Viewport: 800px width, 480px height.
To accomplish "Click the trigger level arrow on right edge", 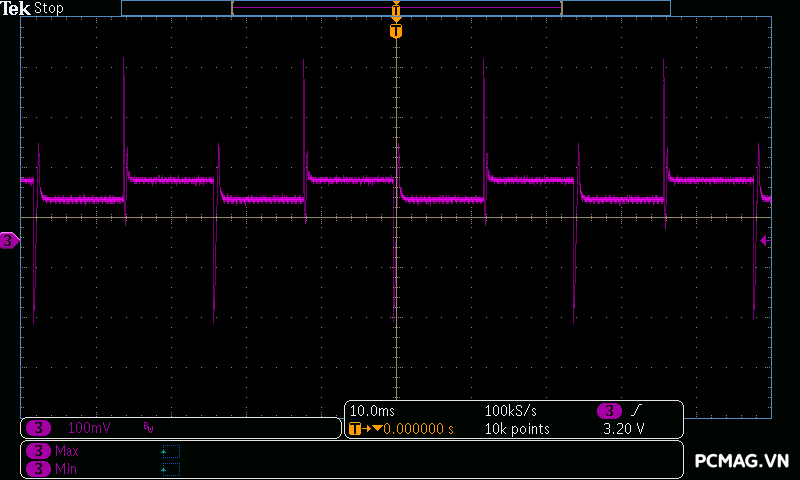I will click(765, 240).
